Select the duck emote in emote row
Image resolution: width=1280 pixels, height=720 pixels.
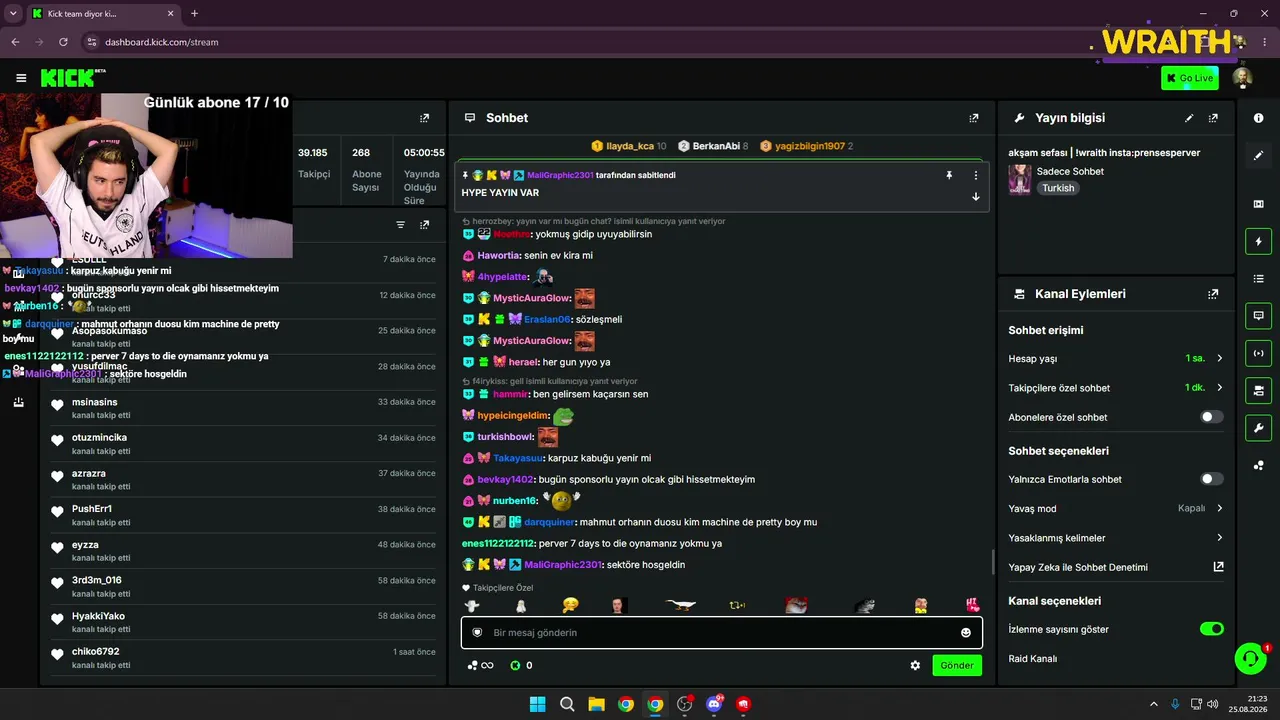click(x=680, y=605)
